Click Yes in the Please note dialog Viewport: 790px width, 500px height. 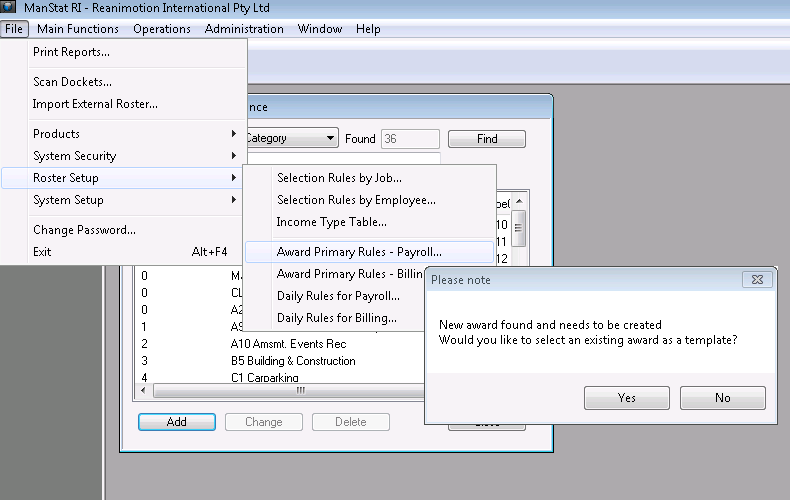click(x=627, y=398)
